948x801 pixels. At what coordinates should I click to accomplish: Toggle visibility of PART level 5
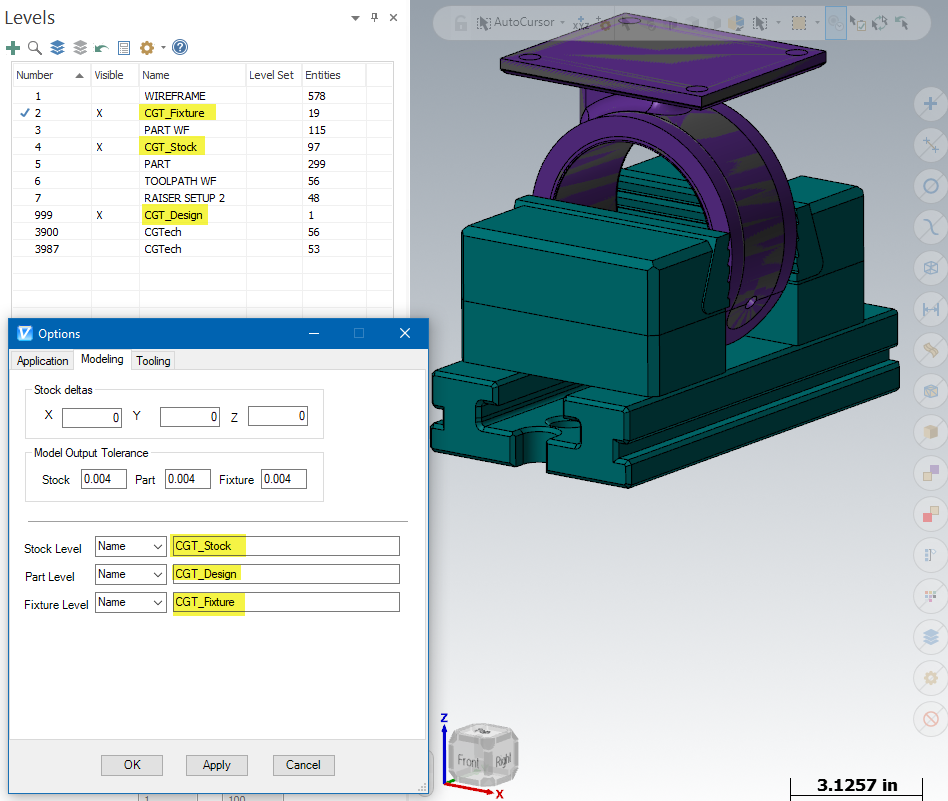(115, 164)
